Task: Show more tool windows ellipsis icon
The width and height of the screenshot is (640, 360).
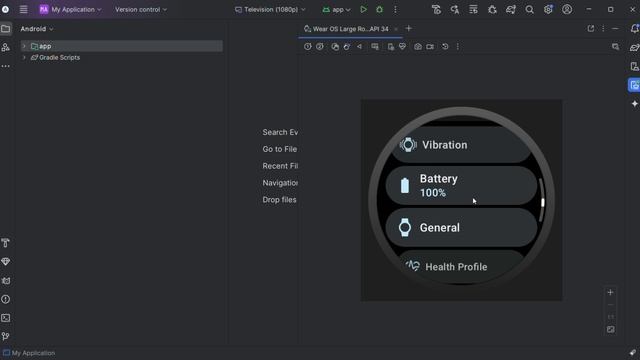Action: coord(6,66)
